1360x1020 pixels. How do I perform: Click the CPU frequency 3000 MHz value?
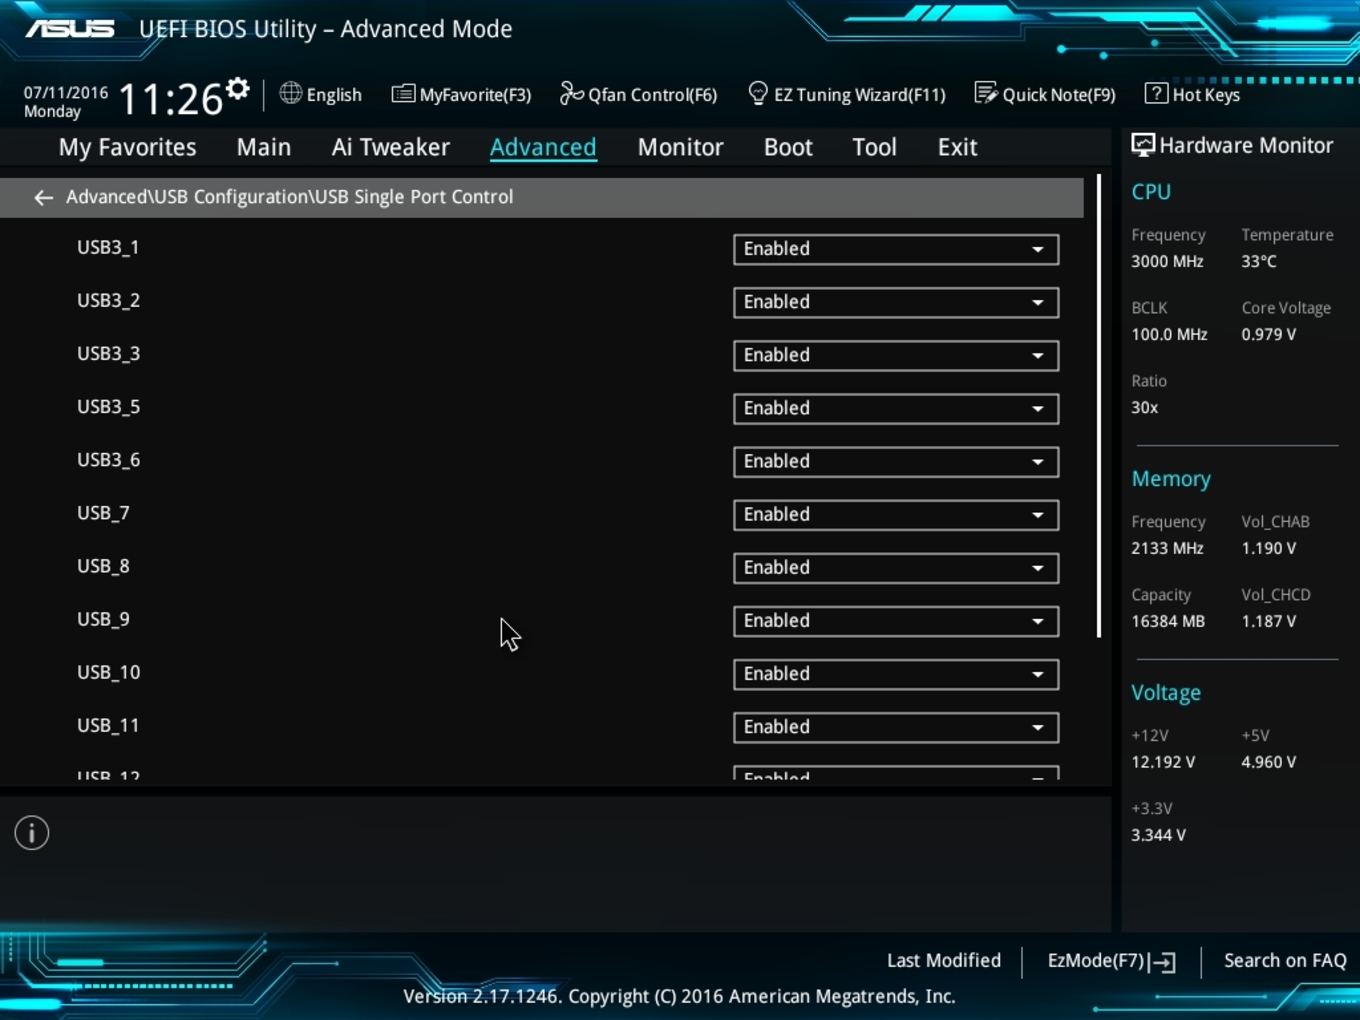tap(1167, 261)
